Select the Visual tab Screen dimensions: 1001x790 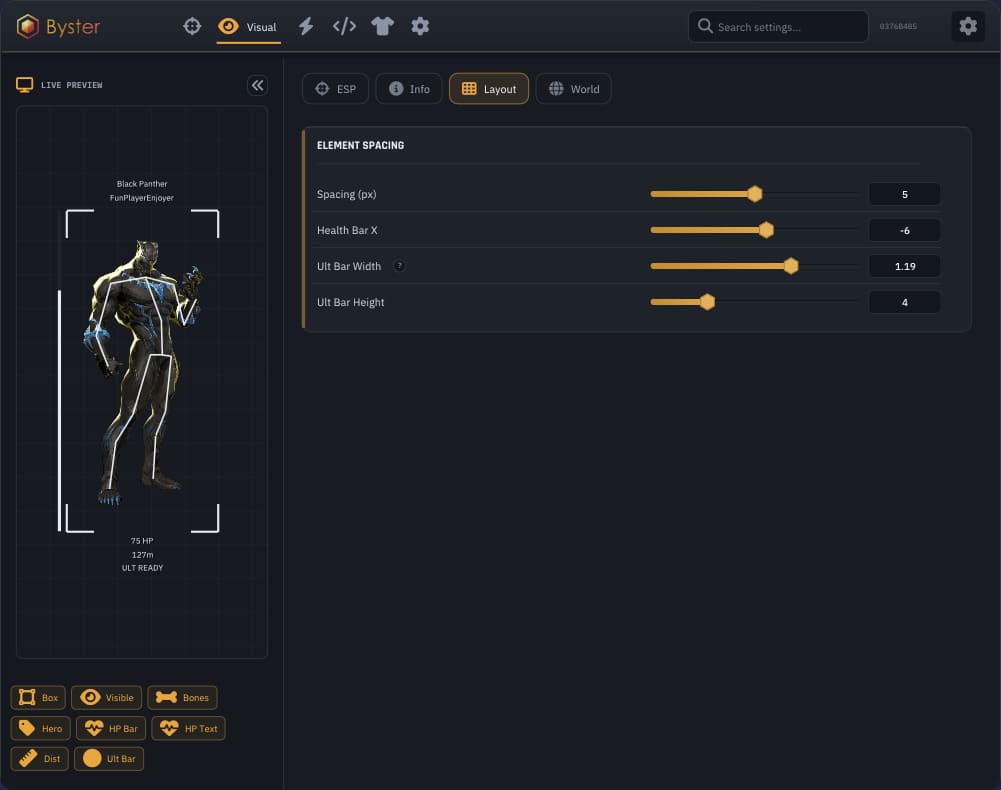pos(248,27)
